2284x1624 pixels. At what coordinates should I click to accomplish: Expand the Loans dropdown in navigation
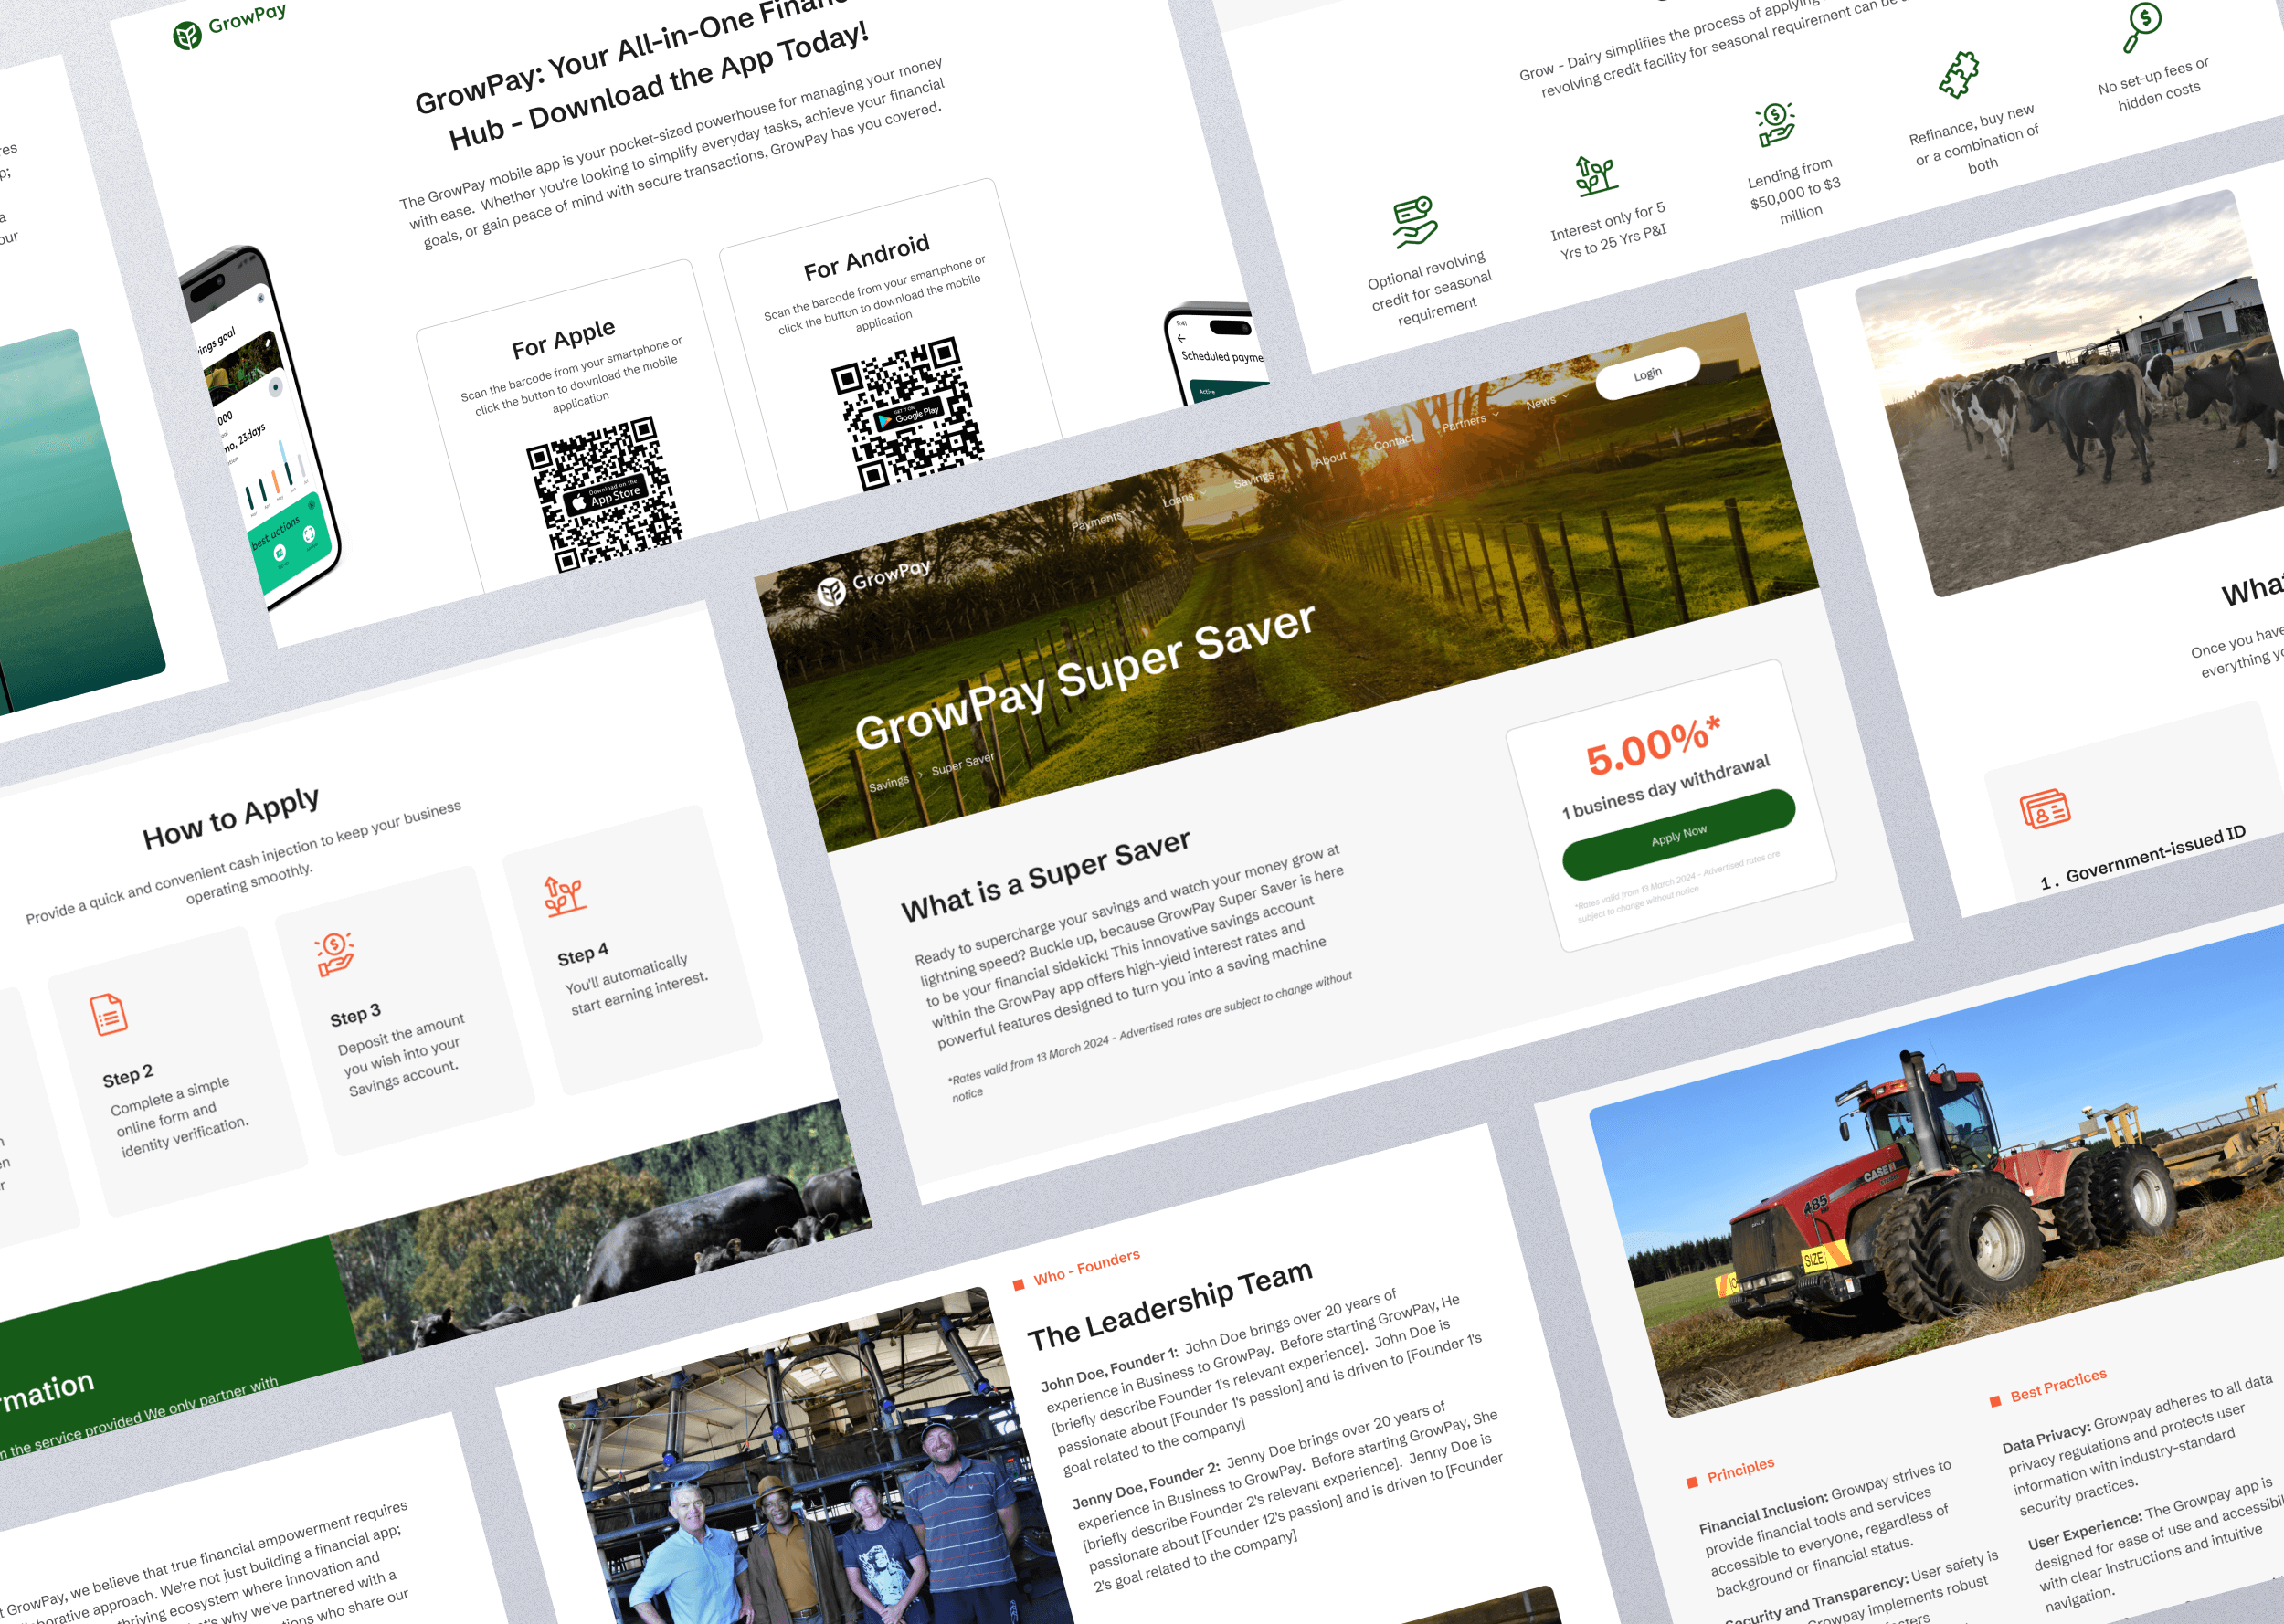1179,499
